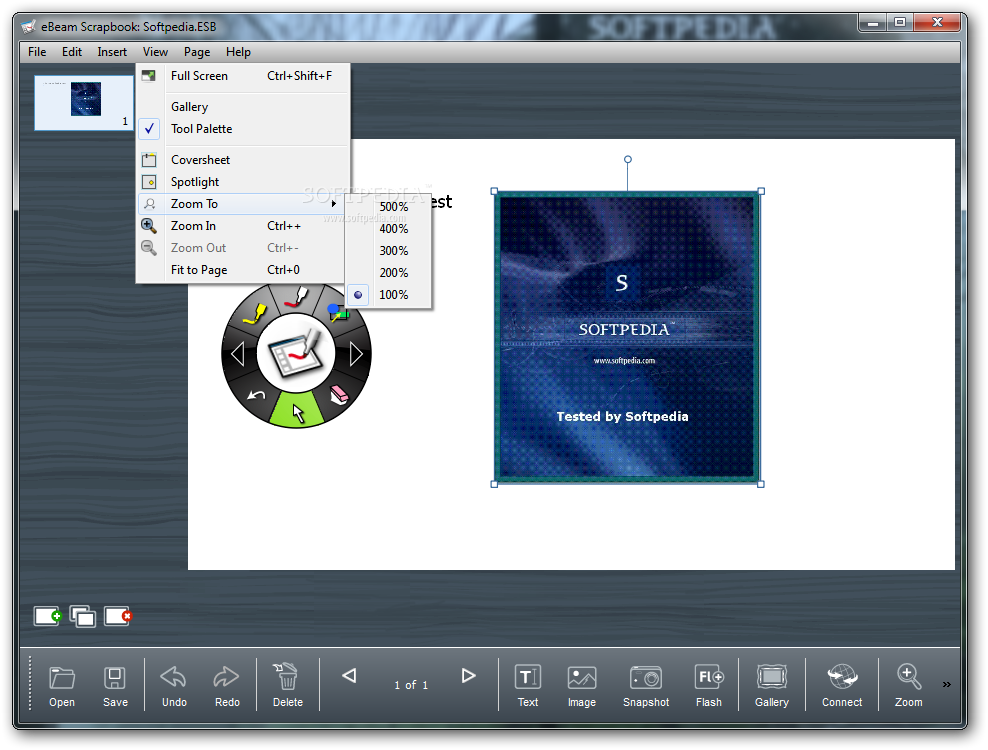This screenshot has width=988, height=750.
Task: Click the undo arrow on tool wheel
Action: 255,395
